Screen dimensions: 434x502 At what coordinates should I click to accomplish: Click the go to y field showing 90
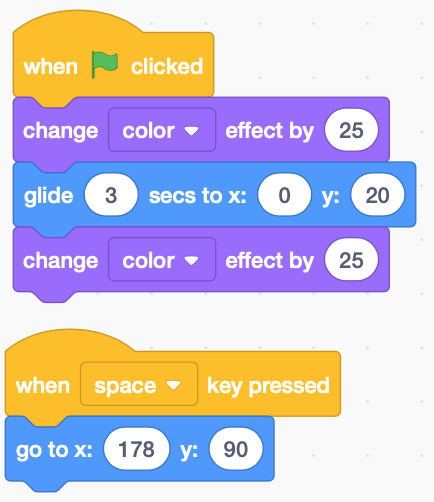(x=236, y=449)
